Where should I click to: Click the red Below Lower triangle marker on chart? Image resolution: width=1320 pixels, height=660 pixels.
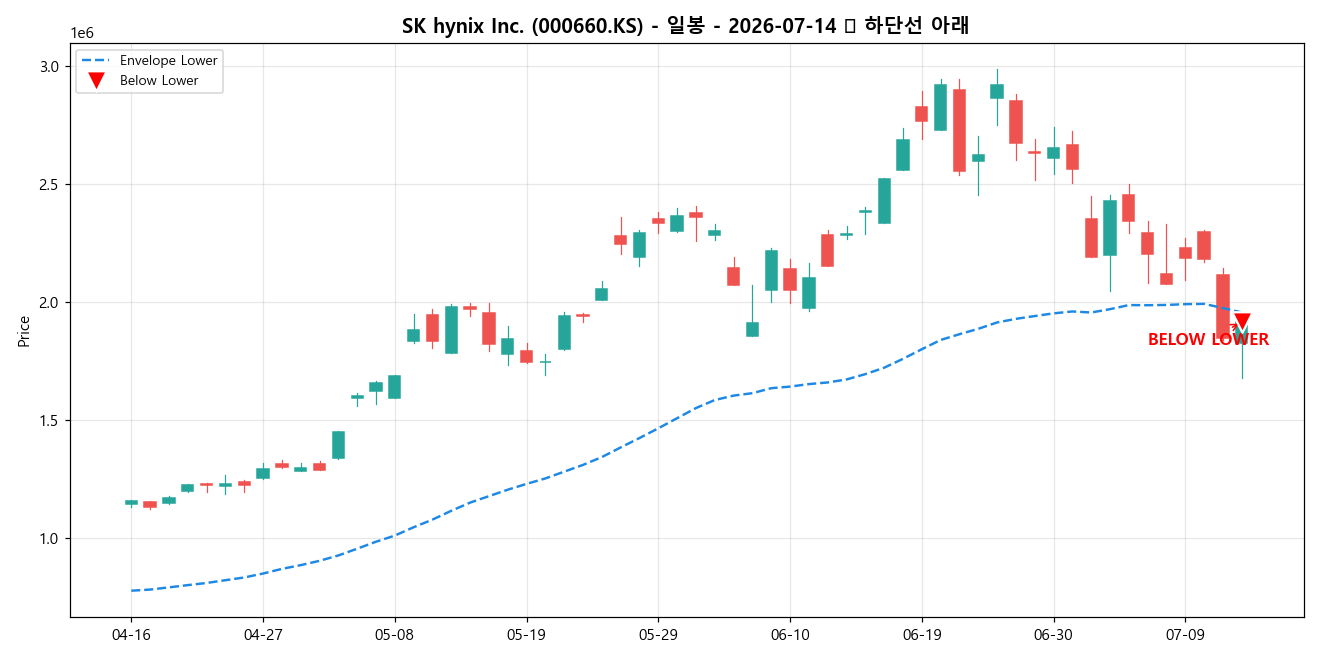click(1242, 322)
